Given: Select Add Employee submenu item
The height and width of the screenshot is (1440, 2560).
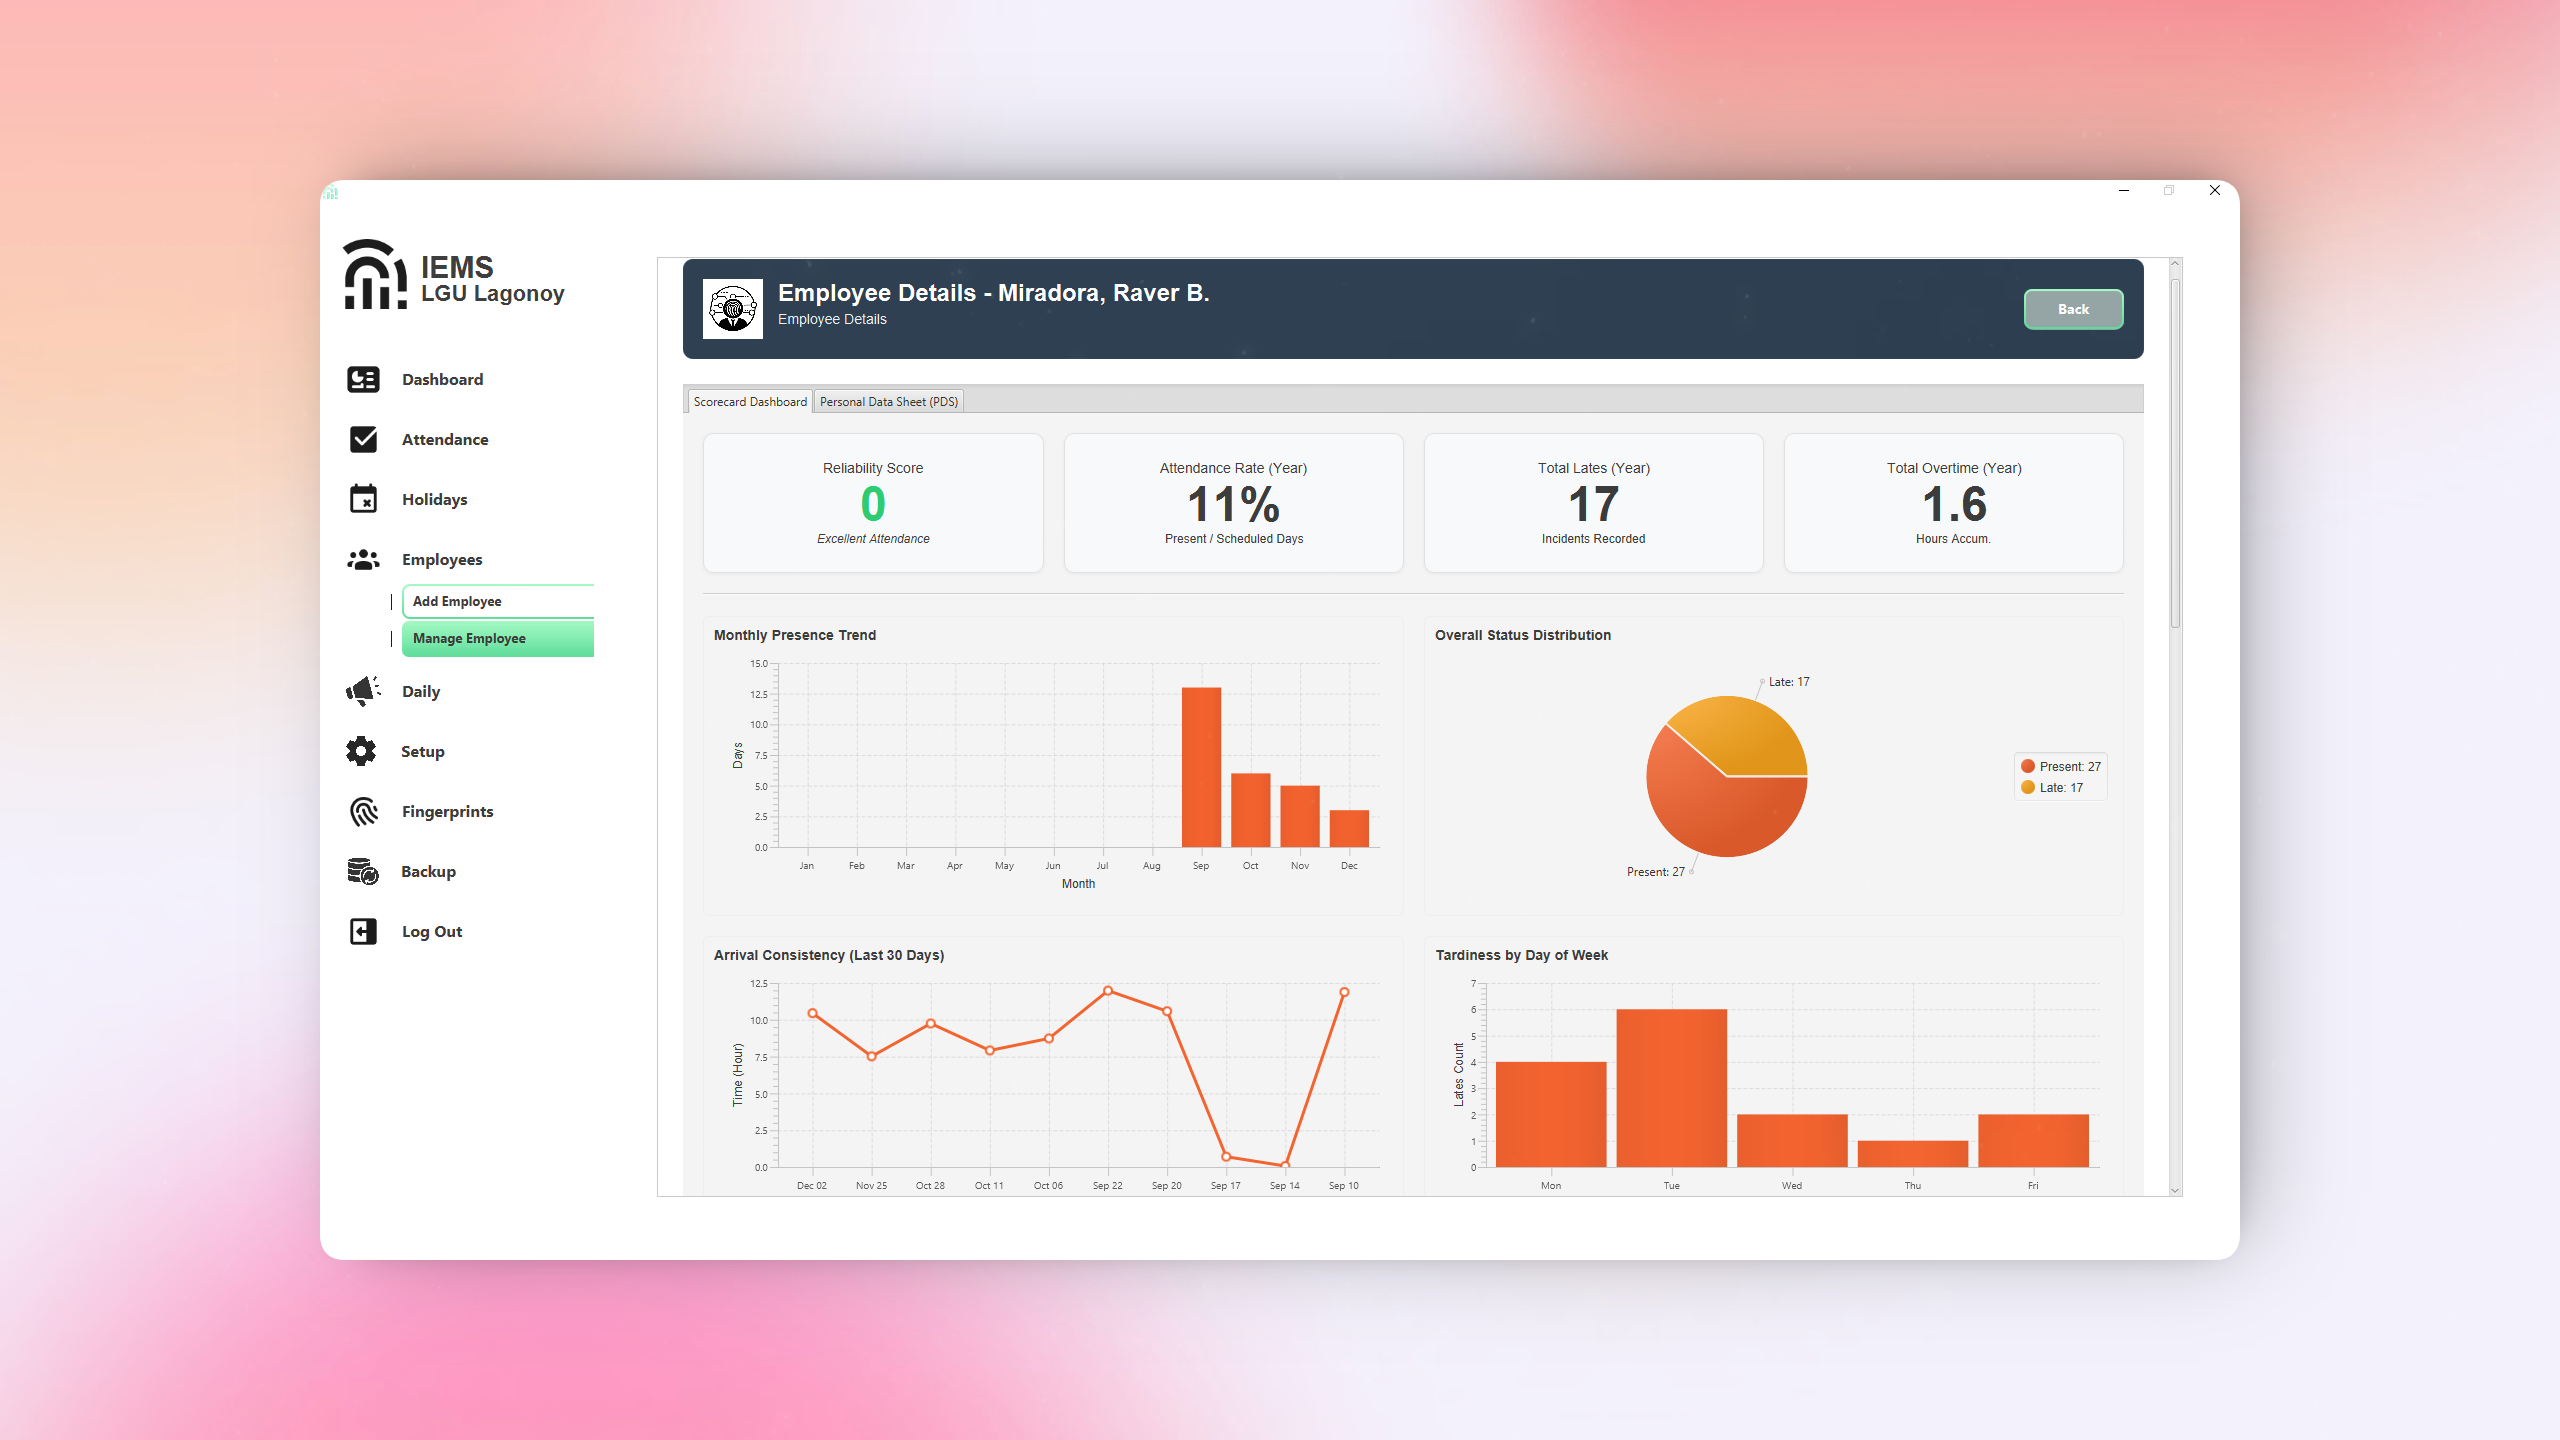Looking at the screenshot, I should (x=498, y=601).
